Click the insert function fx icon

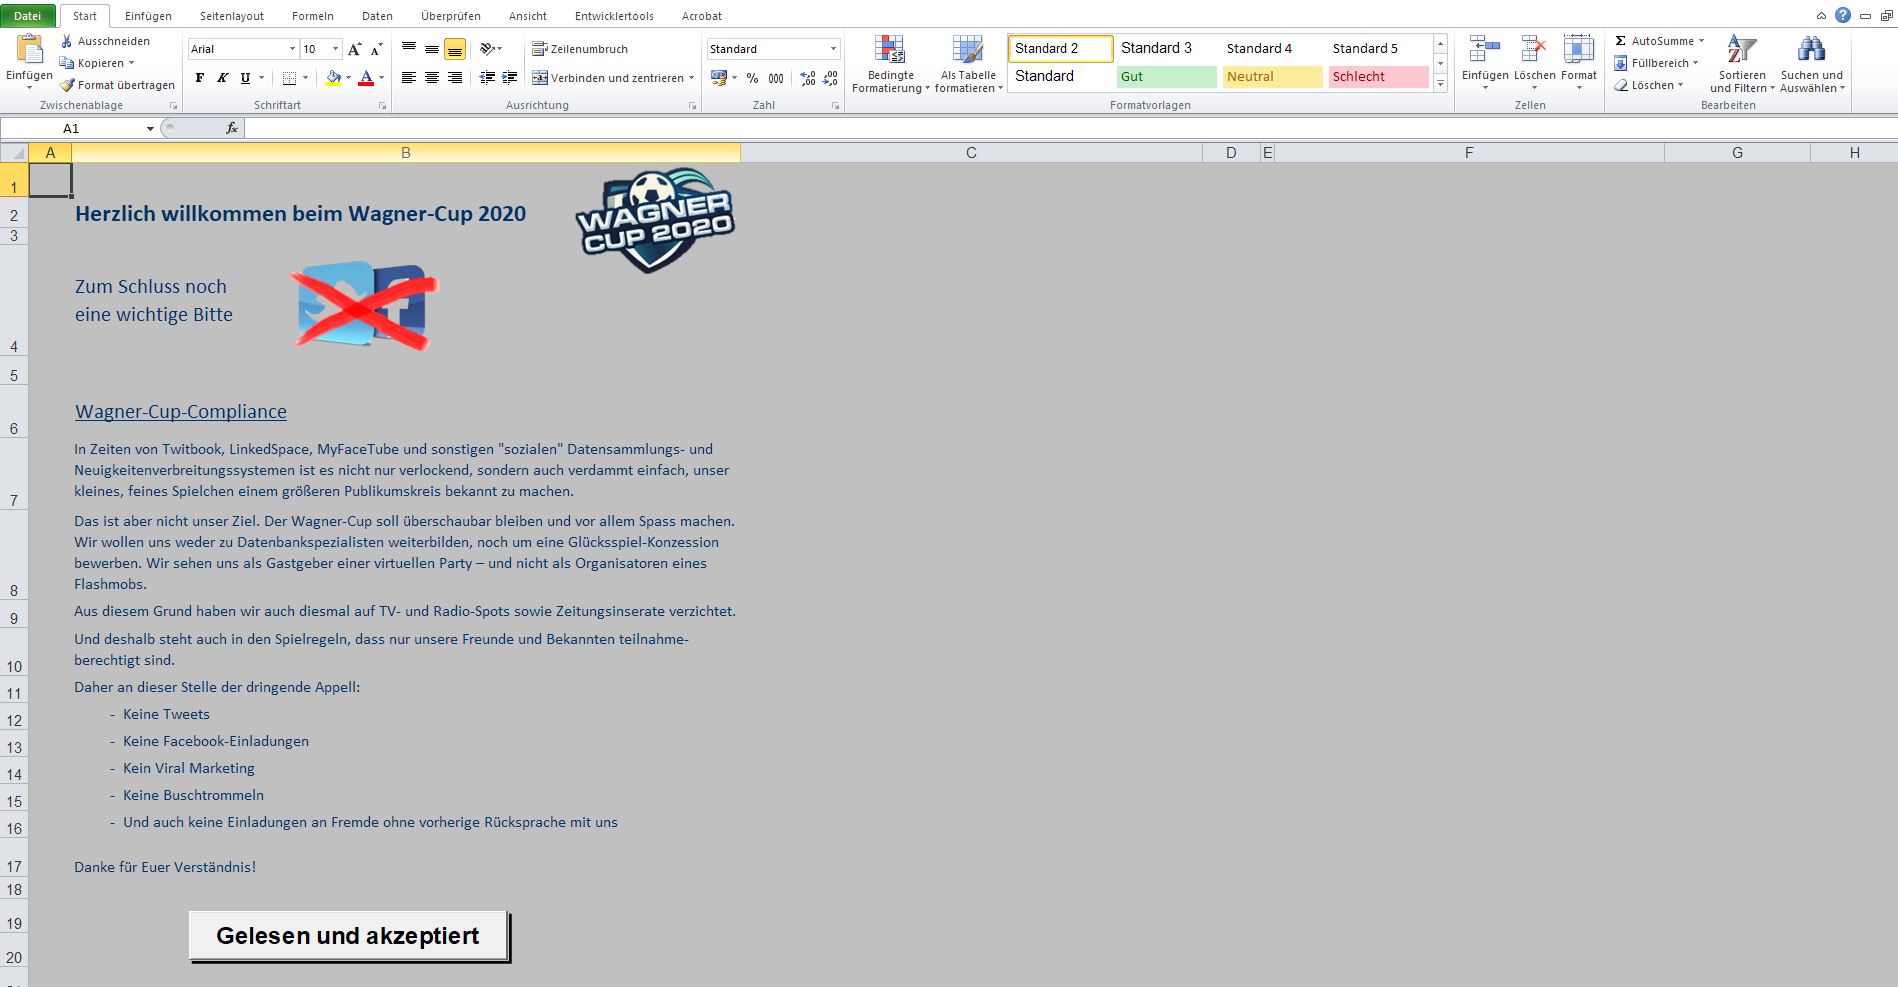tap(232, 128)
